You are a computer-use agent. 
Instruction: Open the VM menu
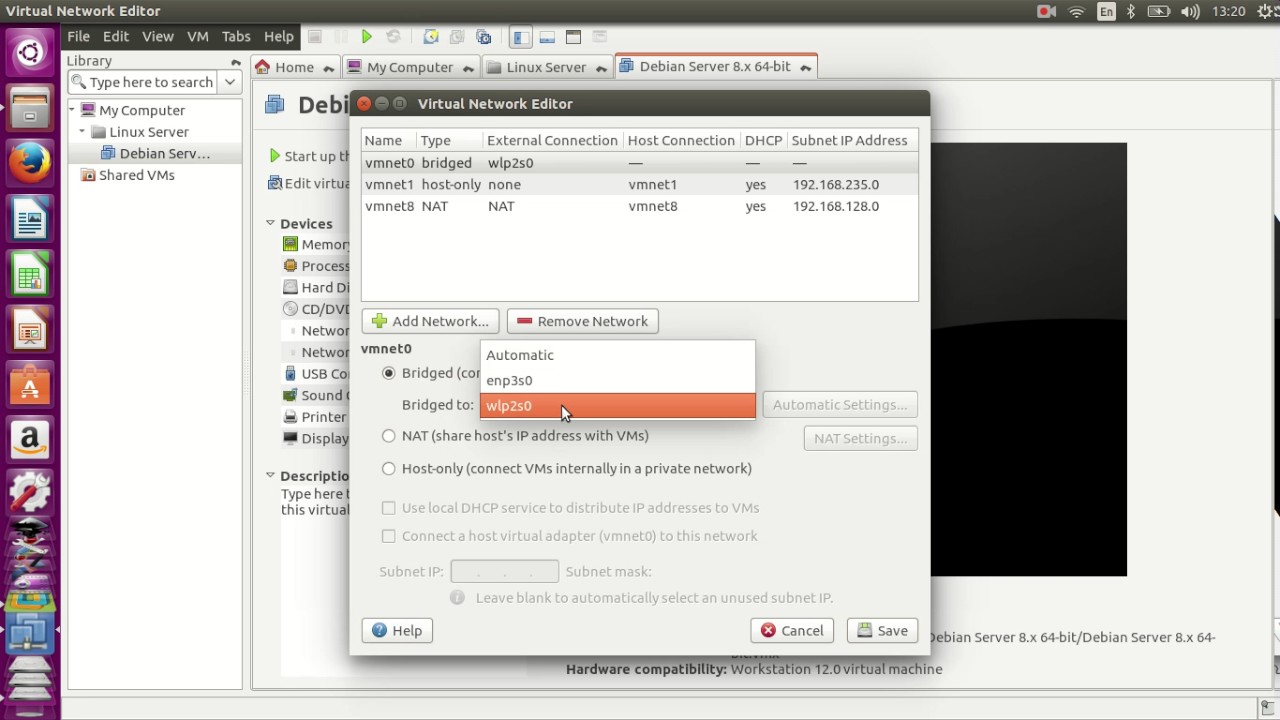point(198,36)
